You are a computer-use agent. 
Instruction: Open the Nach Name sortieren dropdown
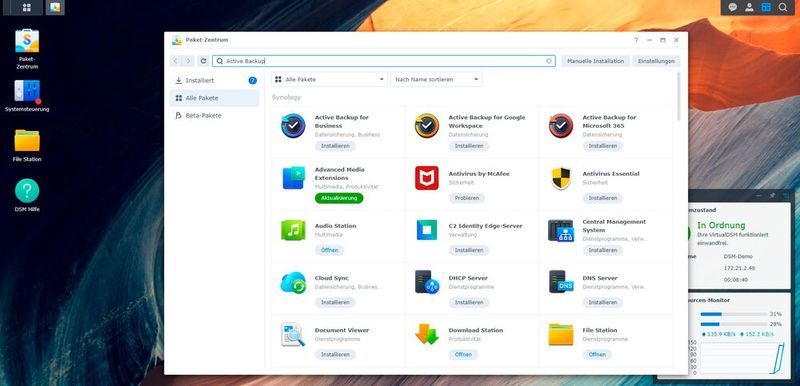tap(436, 80)
